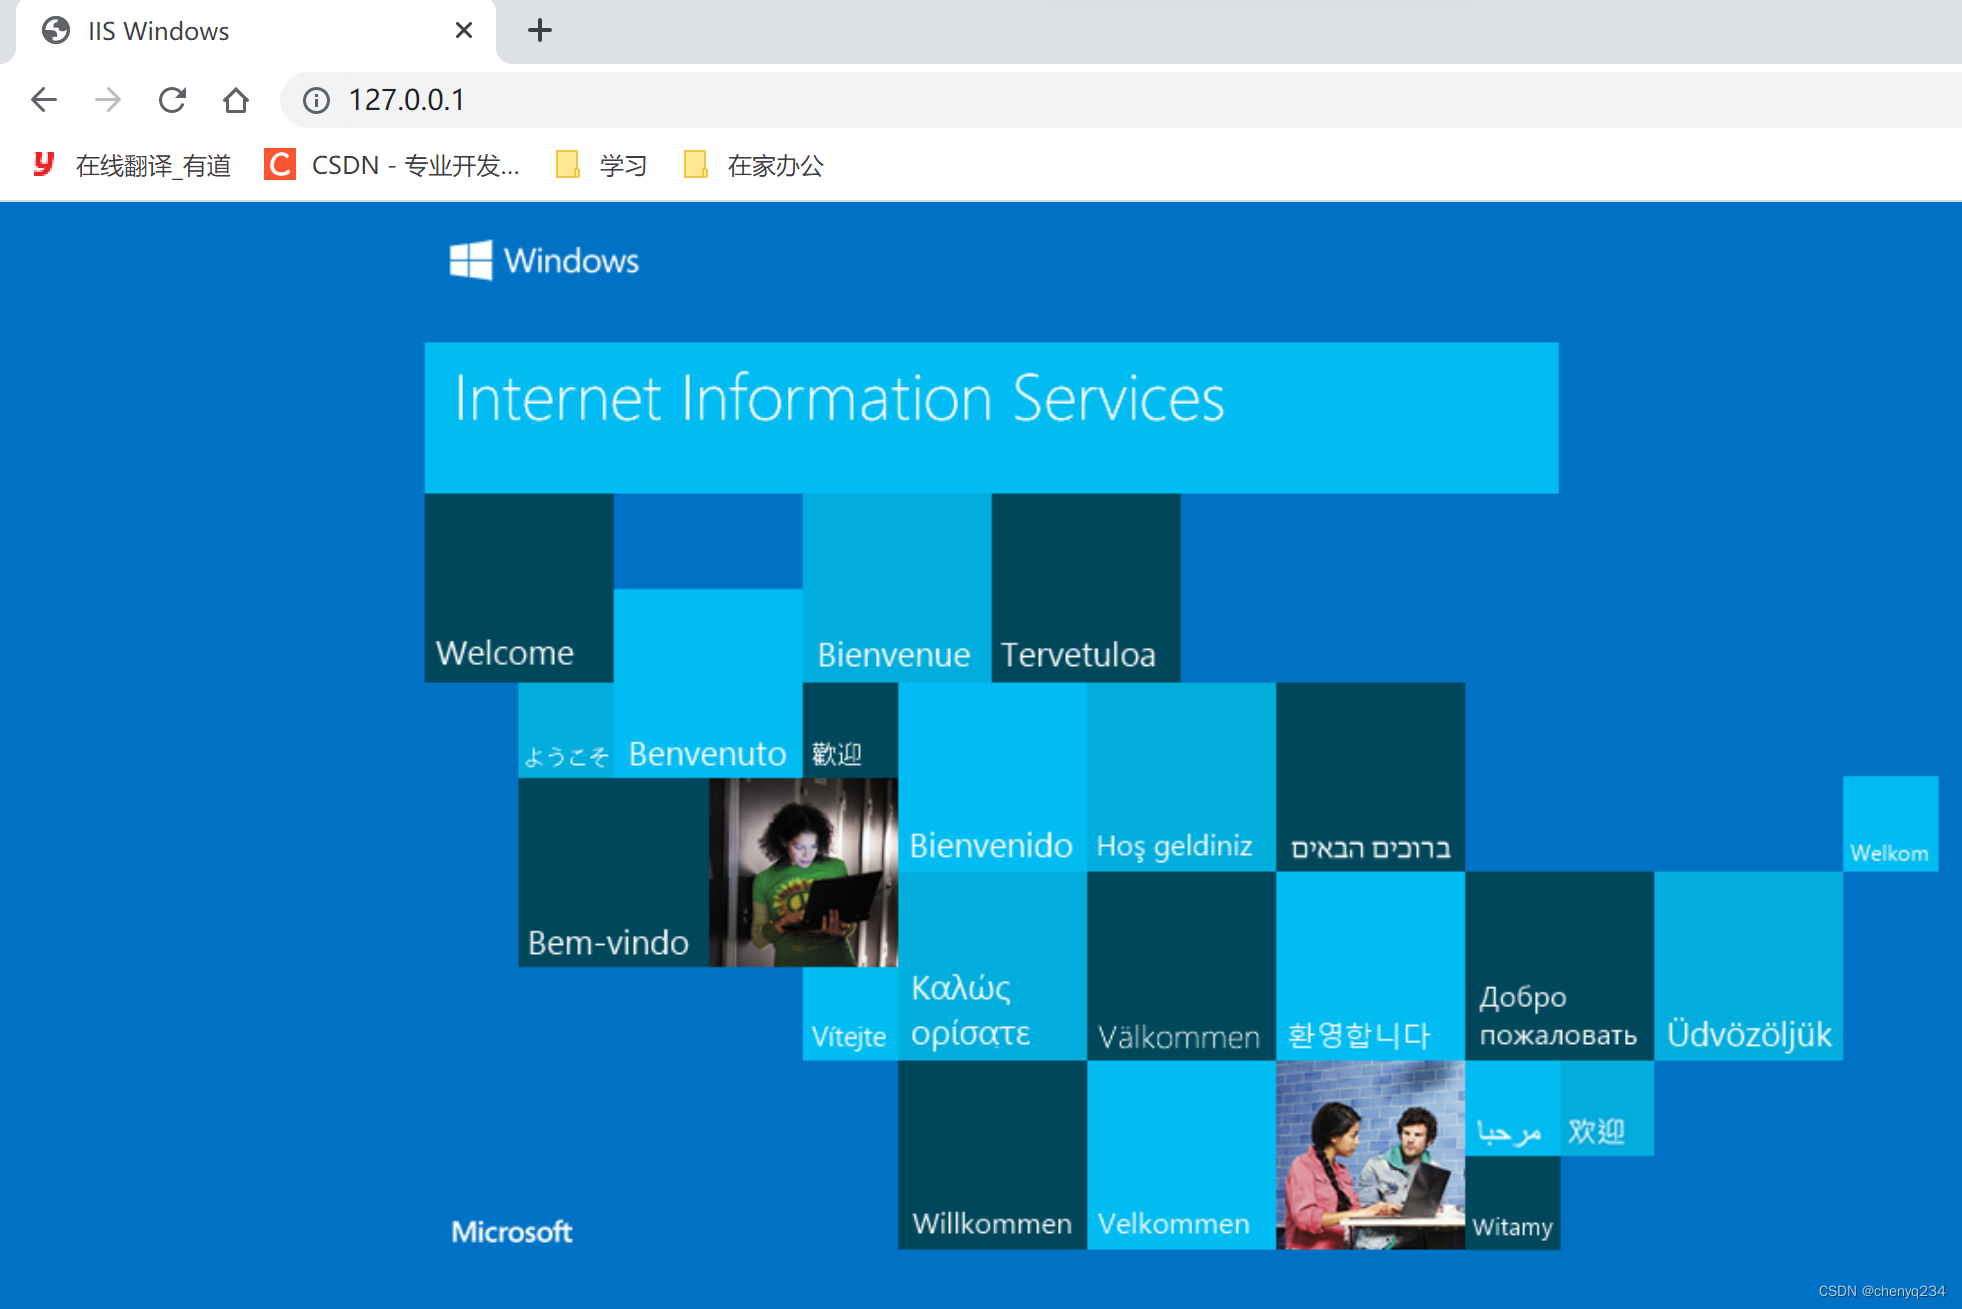Image resolution: width=1962 pixels, height=1309 pixels.
Task: Click the browser back arrow button
Action: (44, 100)
